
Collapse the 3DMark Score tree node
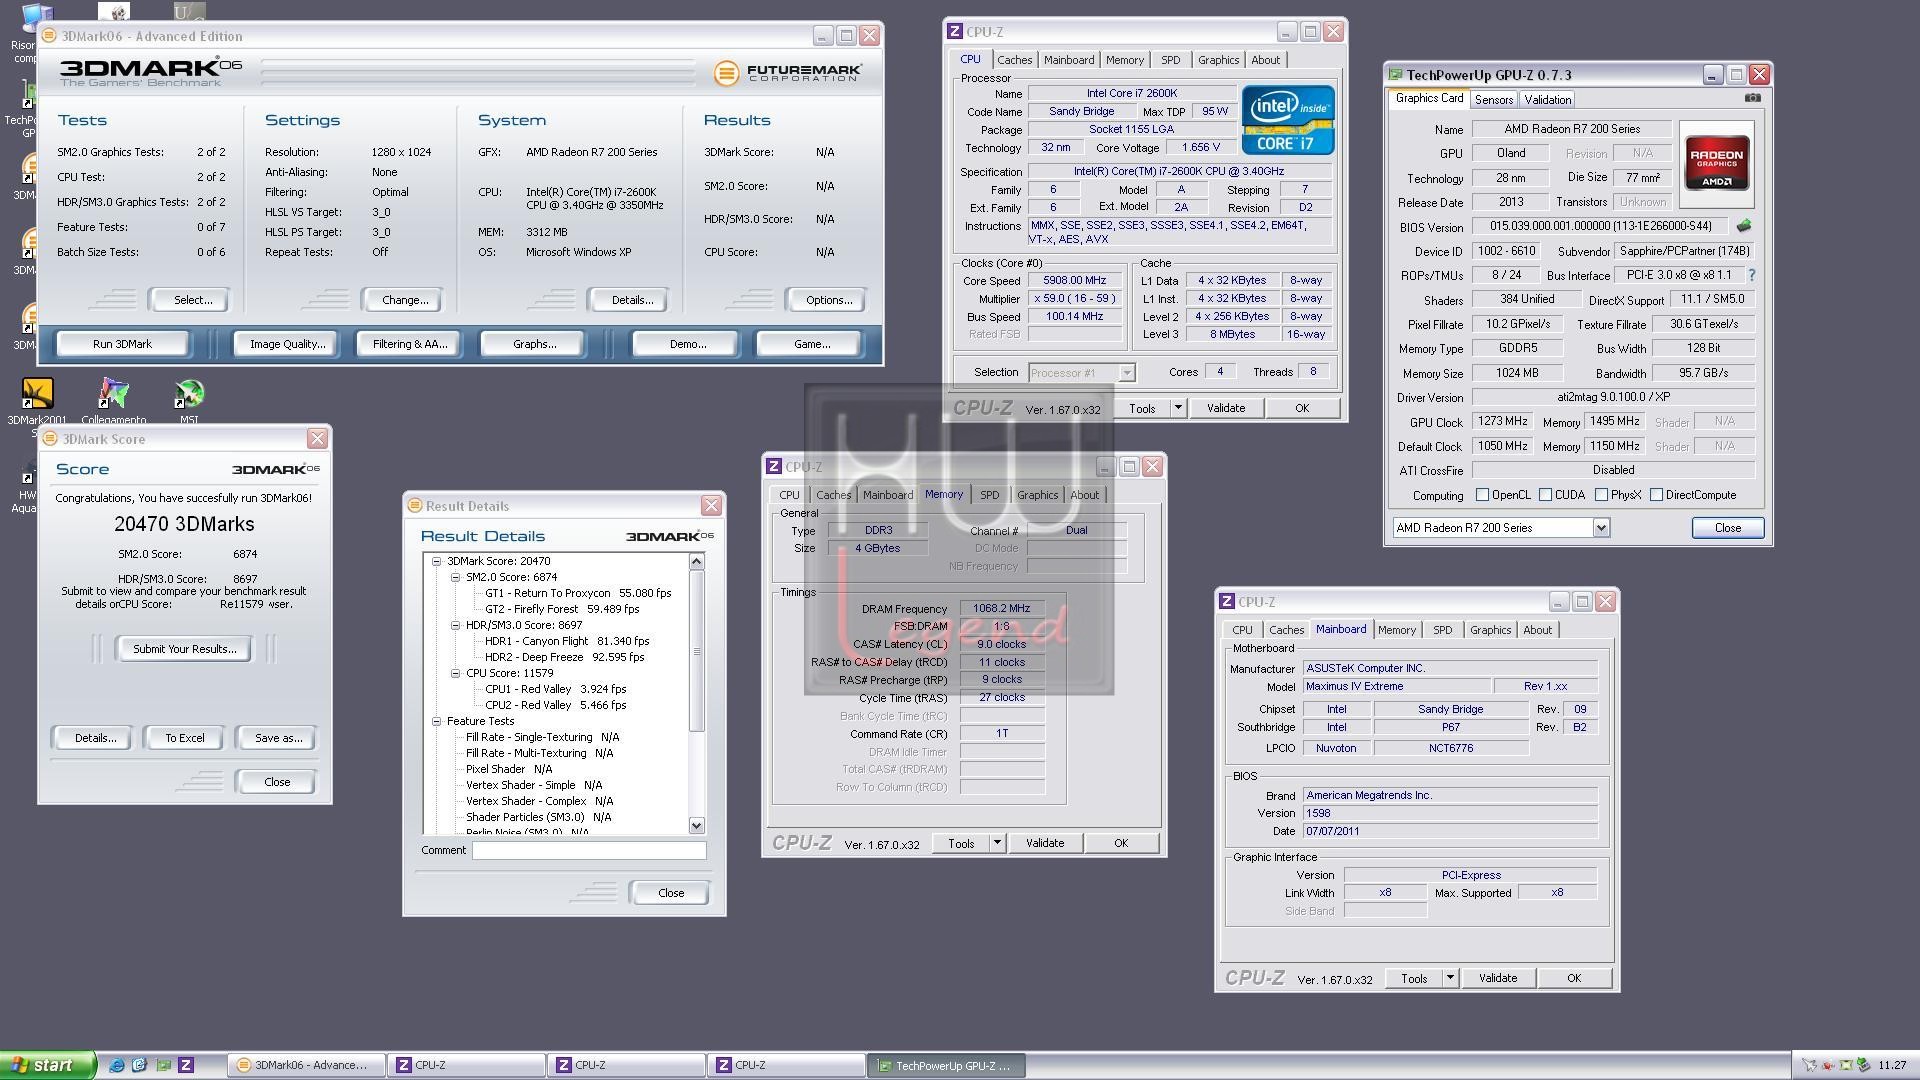click(x=437, y=561)
